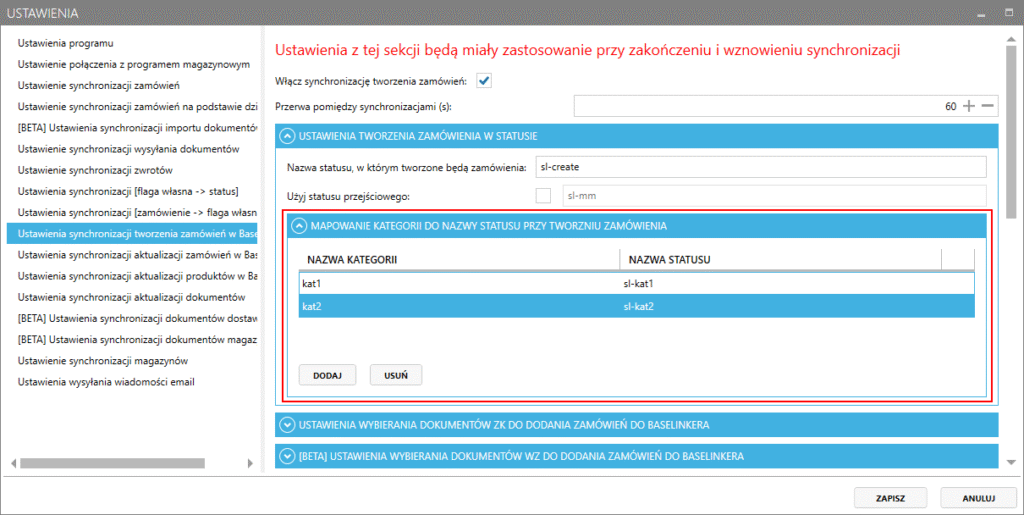Screen dimensions: 1024x515
Task: Select Ustawienie synchronizacji magazynów entry
Action: click(x=103, y=360)
